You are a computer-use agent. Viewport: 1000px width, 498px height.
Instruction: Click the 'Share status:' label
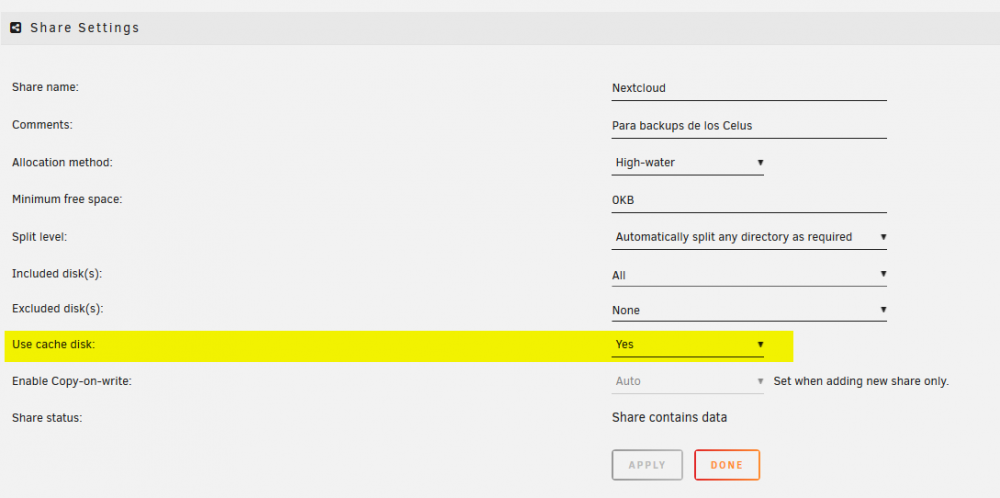[48, 418]
